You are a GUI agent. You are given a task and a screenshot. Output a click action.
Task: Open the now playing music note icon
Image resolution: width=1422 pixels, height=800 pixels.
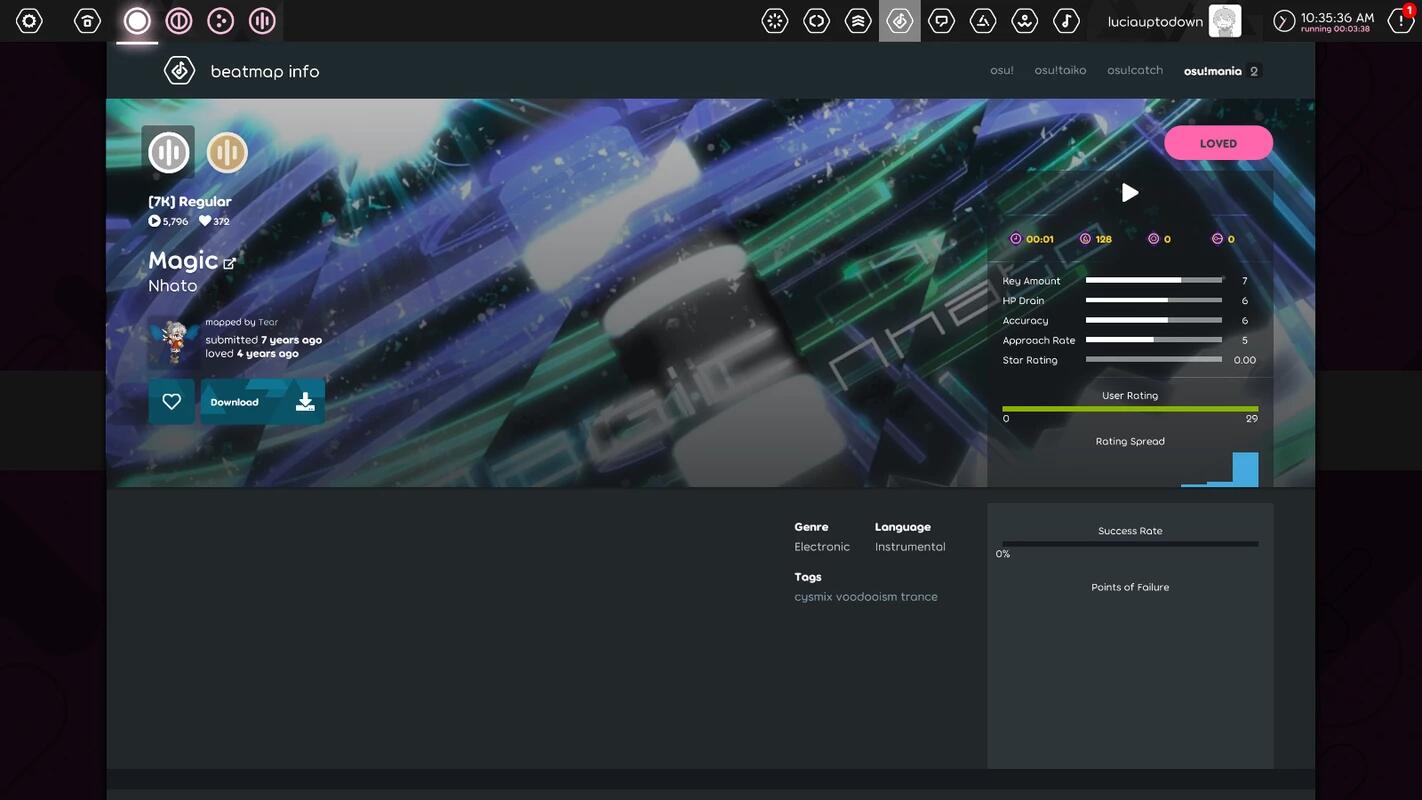tap(1066, 21)
